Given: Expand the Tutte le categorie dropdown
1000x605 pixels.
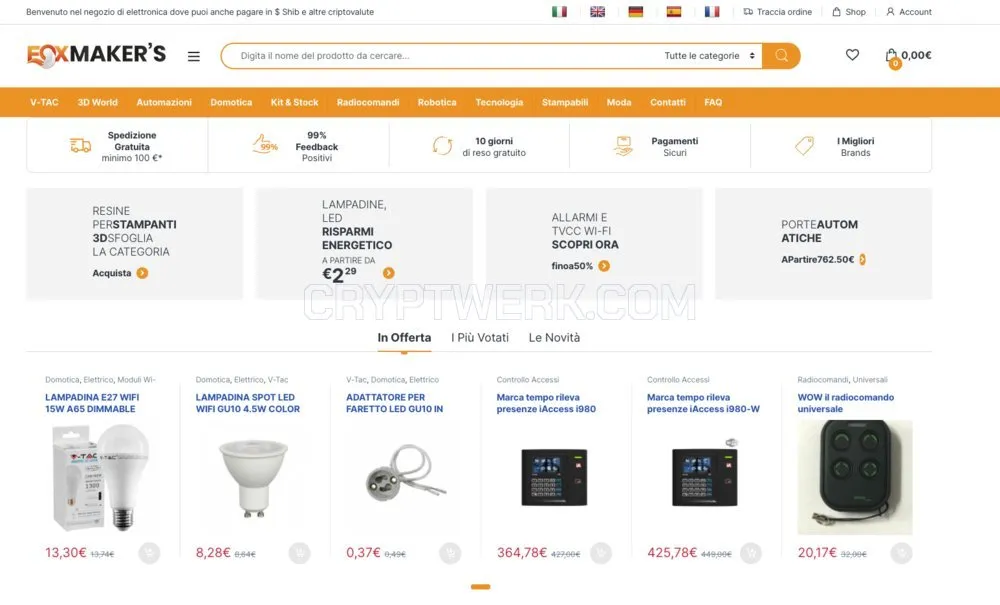Looking at the screenshot, I should pyautogui.click(x=710, y=55).
